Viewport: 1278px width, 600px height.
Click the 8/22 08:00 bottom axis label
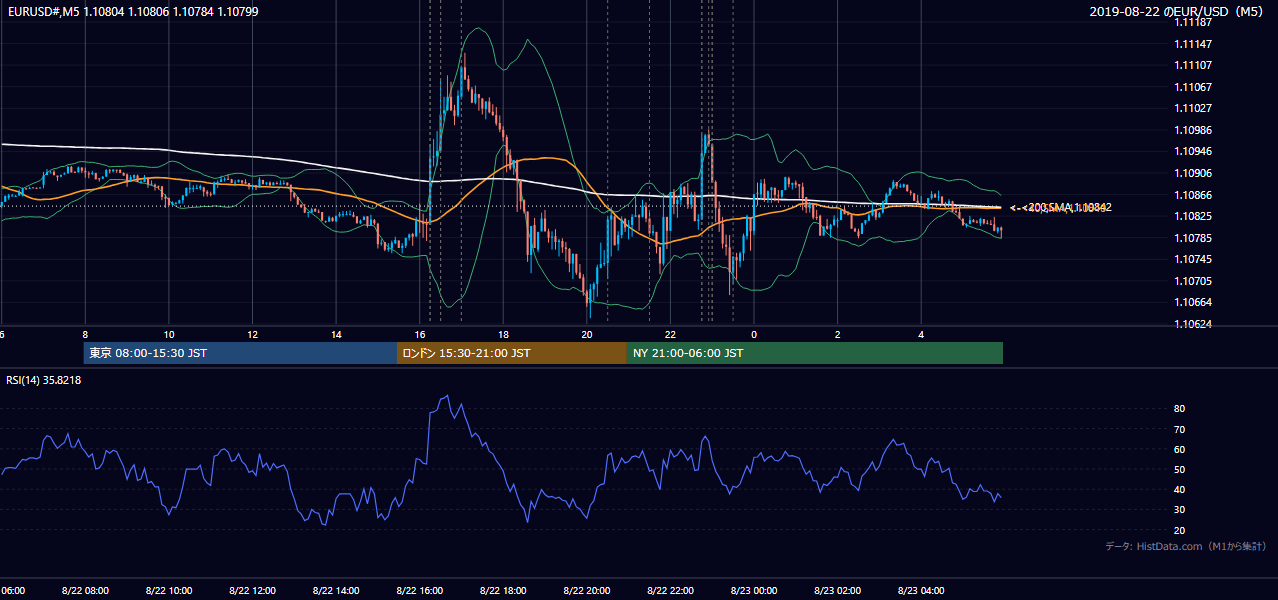(x=85, y=590)
